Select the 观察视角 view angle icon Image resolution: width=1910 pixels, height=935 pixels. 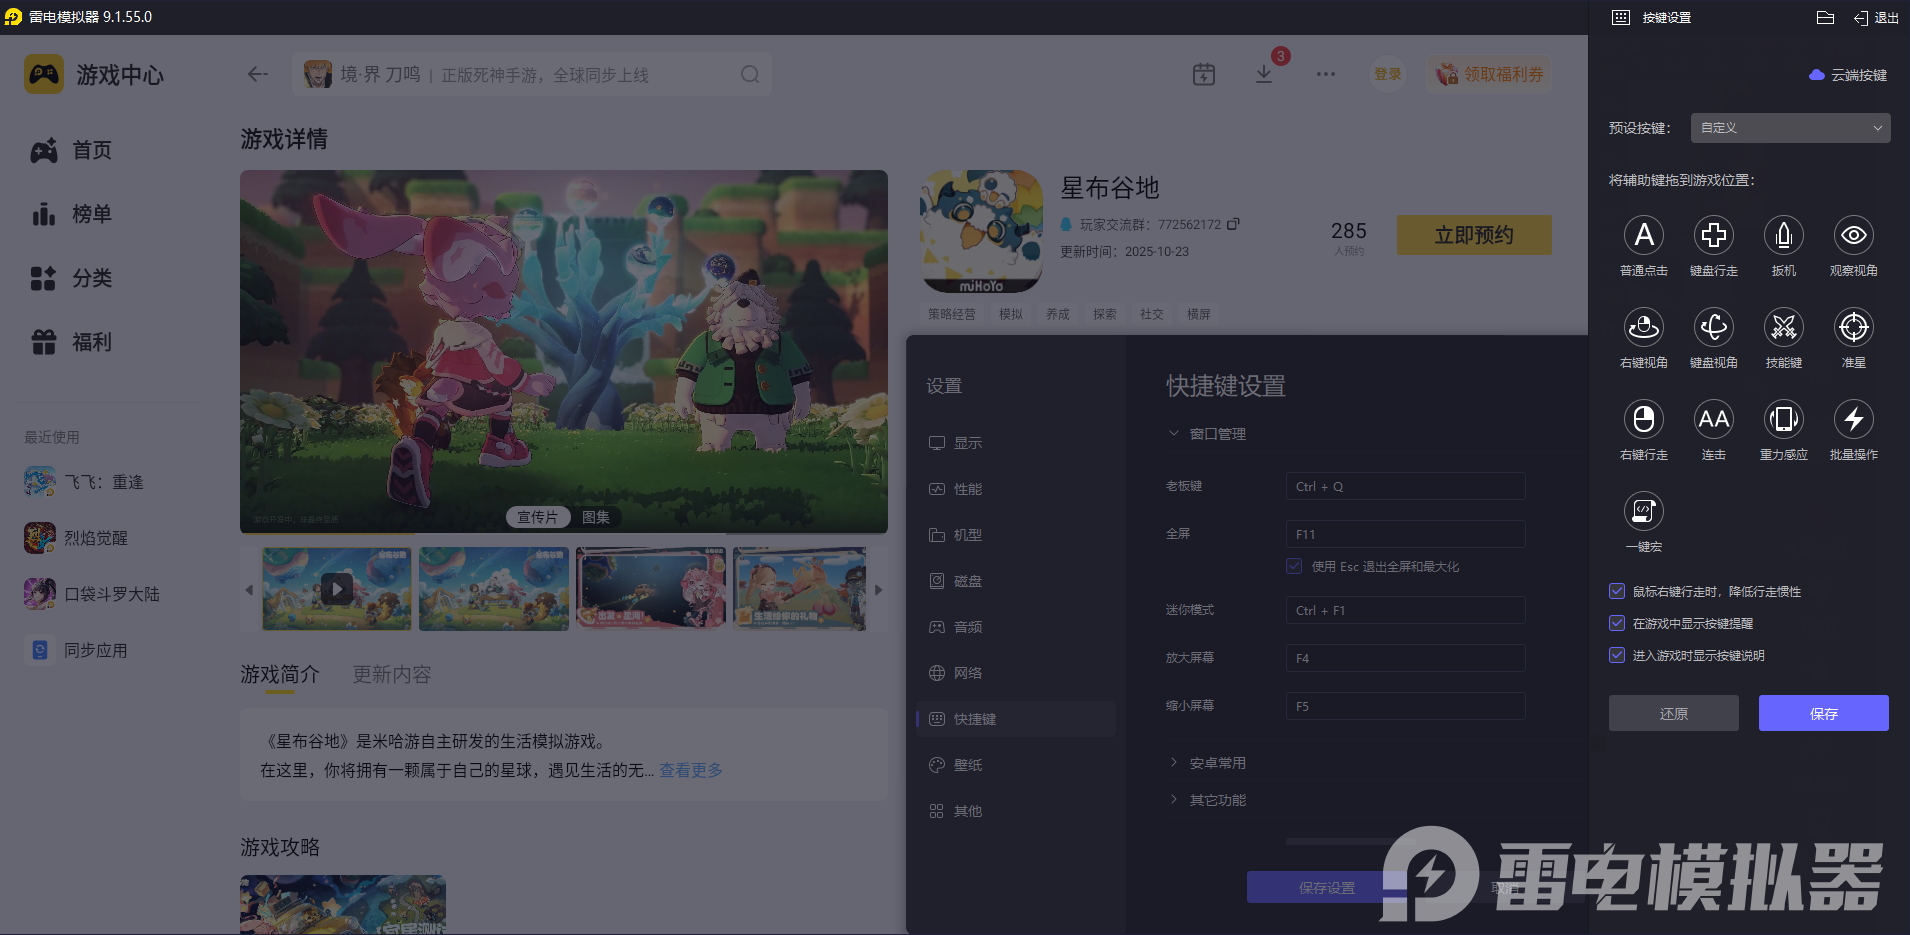coord(1853,236)
